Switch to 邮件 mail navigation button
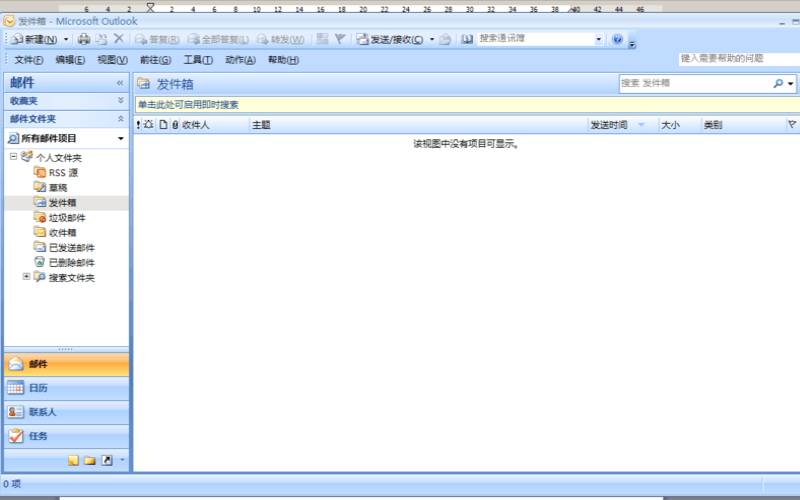This screenshot has width=800, height=500. click(x=66, y=364)
